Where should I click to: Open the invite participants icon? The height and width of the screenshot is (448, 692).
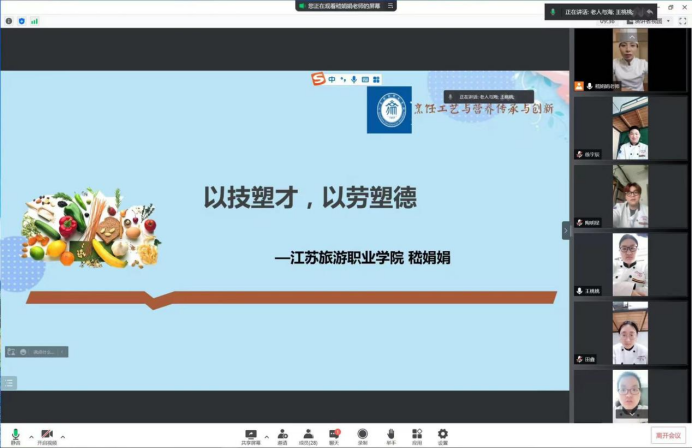click(x=282, y=437)
